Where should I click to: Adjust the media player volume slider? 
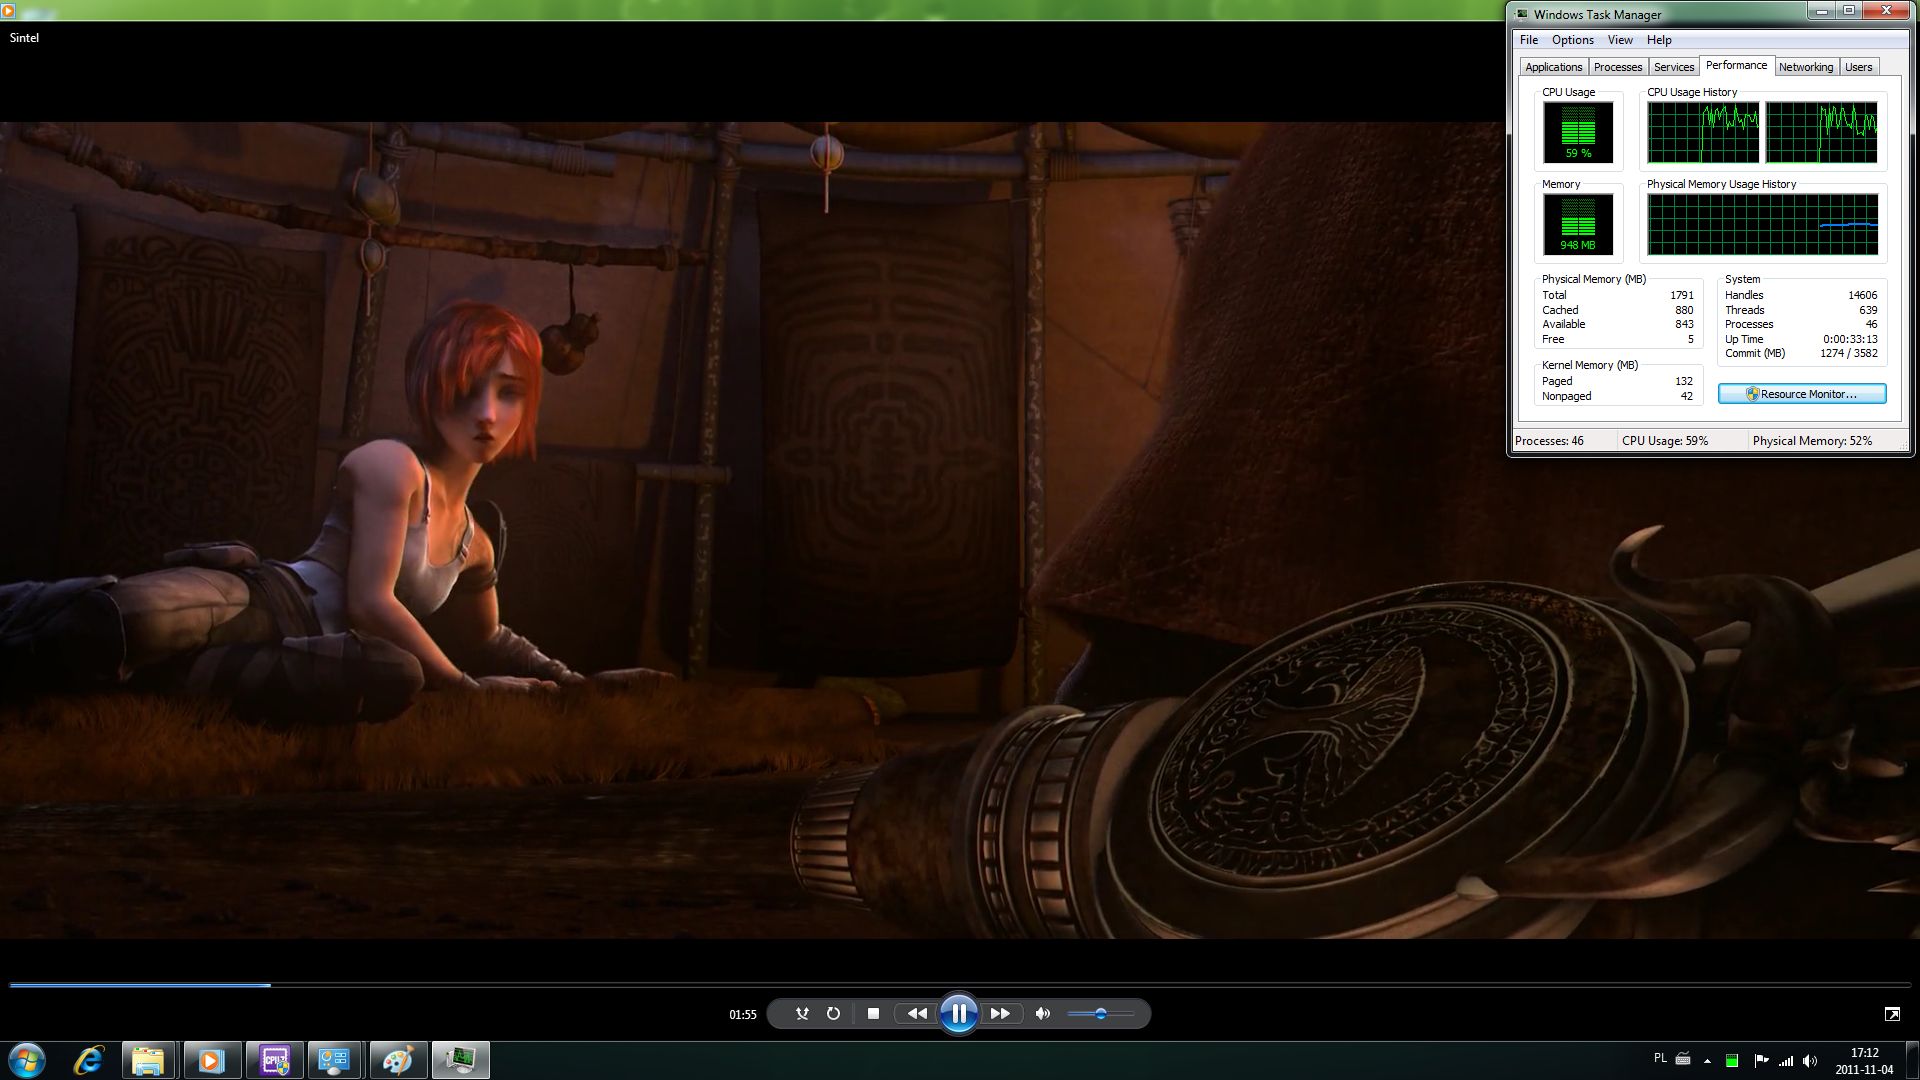point(1100,1014)
